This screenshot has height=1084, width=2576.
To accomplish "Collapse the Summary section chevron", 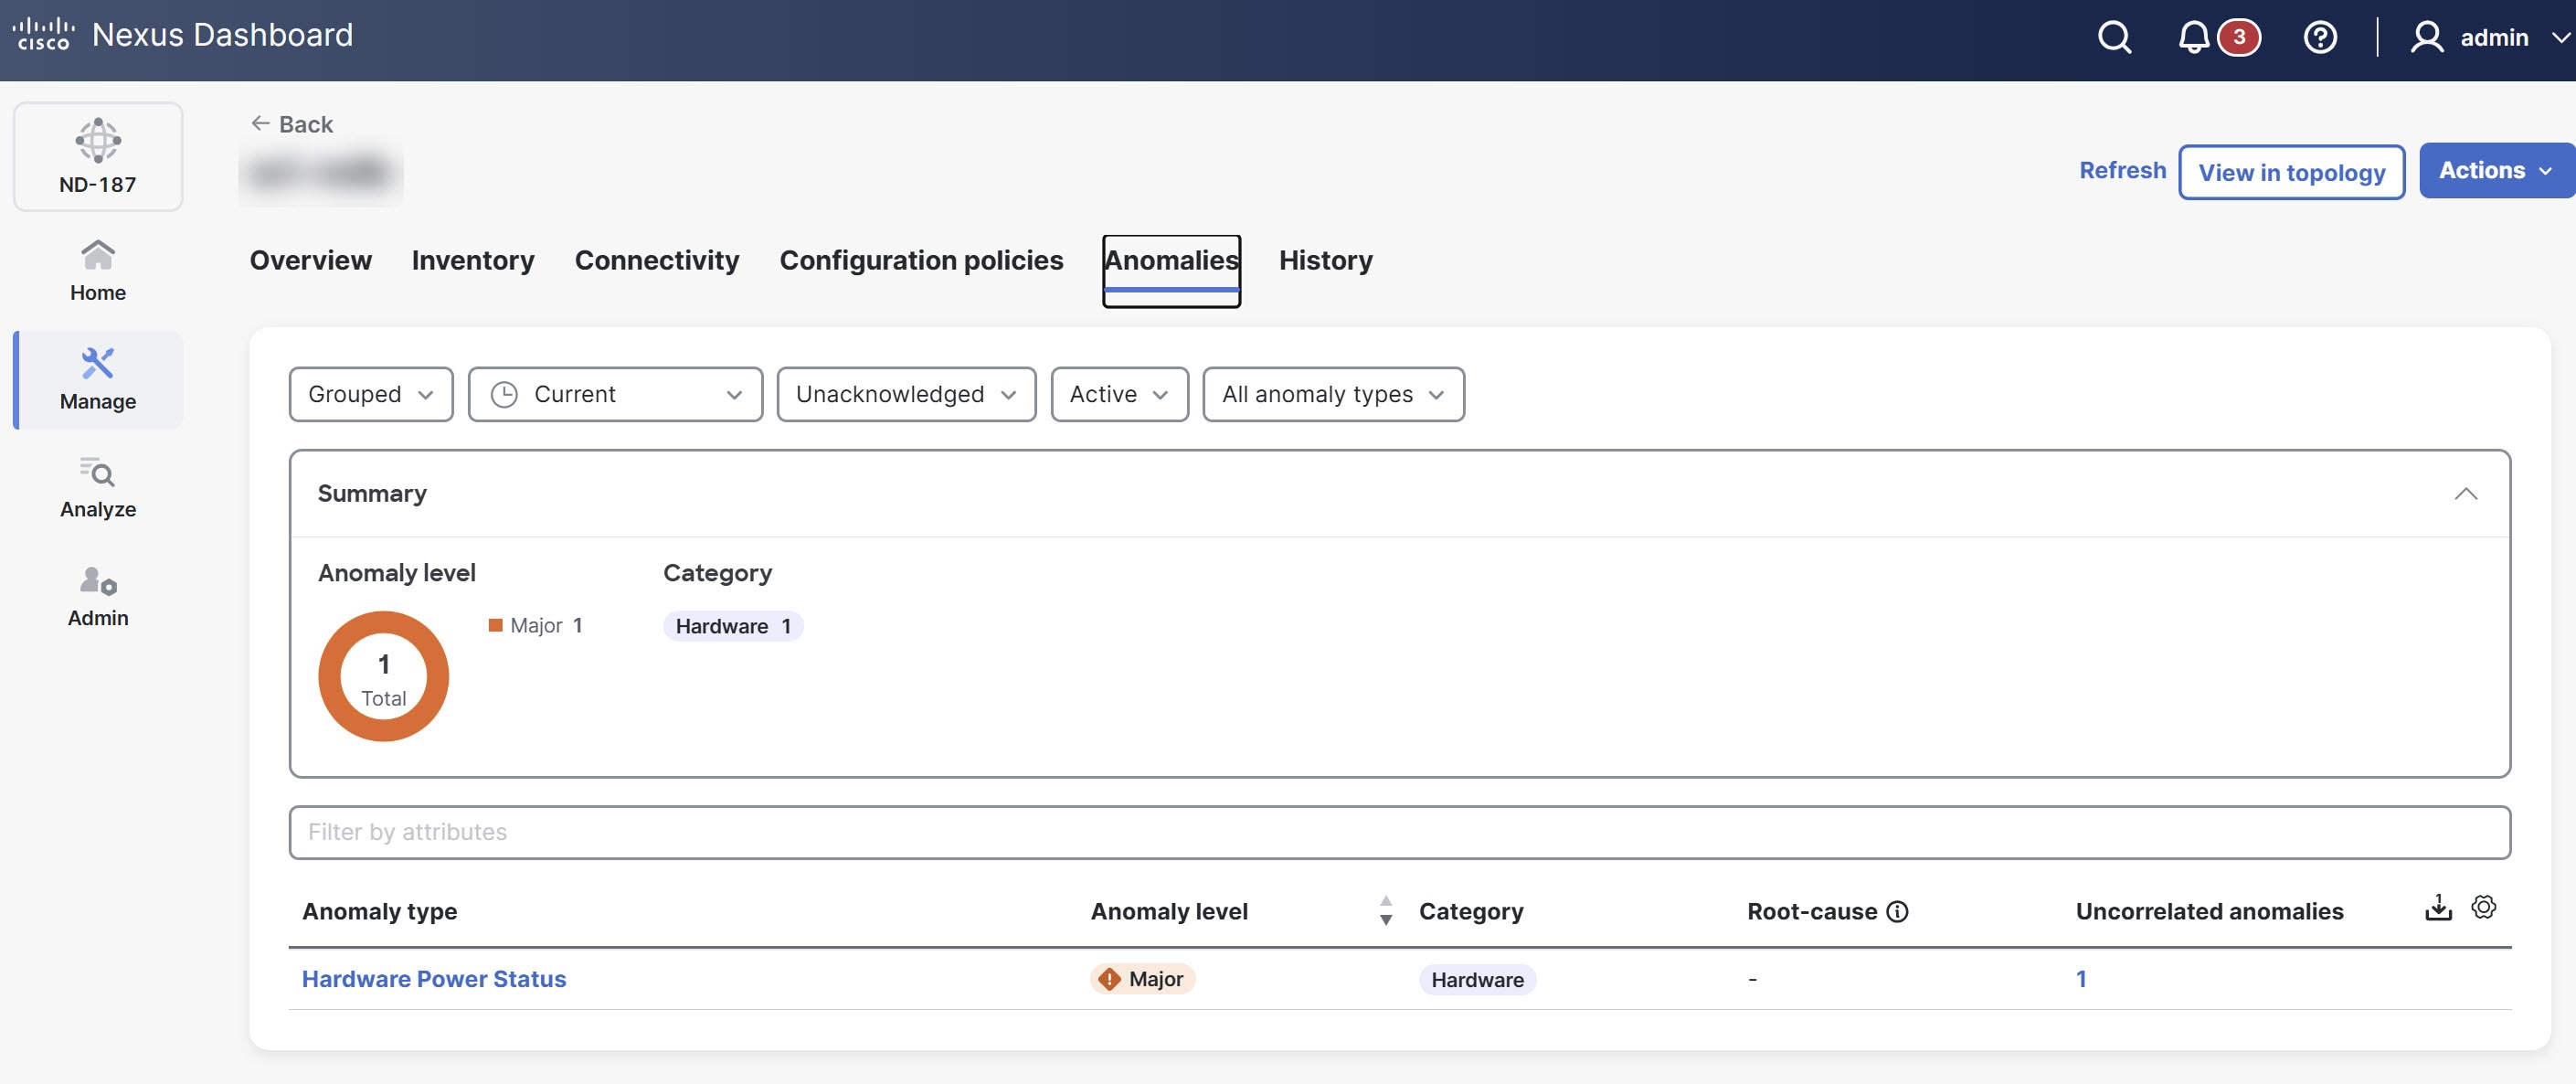I will (x=2465, y=493).
